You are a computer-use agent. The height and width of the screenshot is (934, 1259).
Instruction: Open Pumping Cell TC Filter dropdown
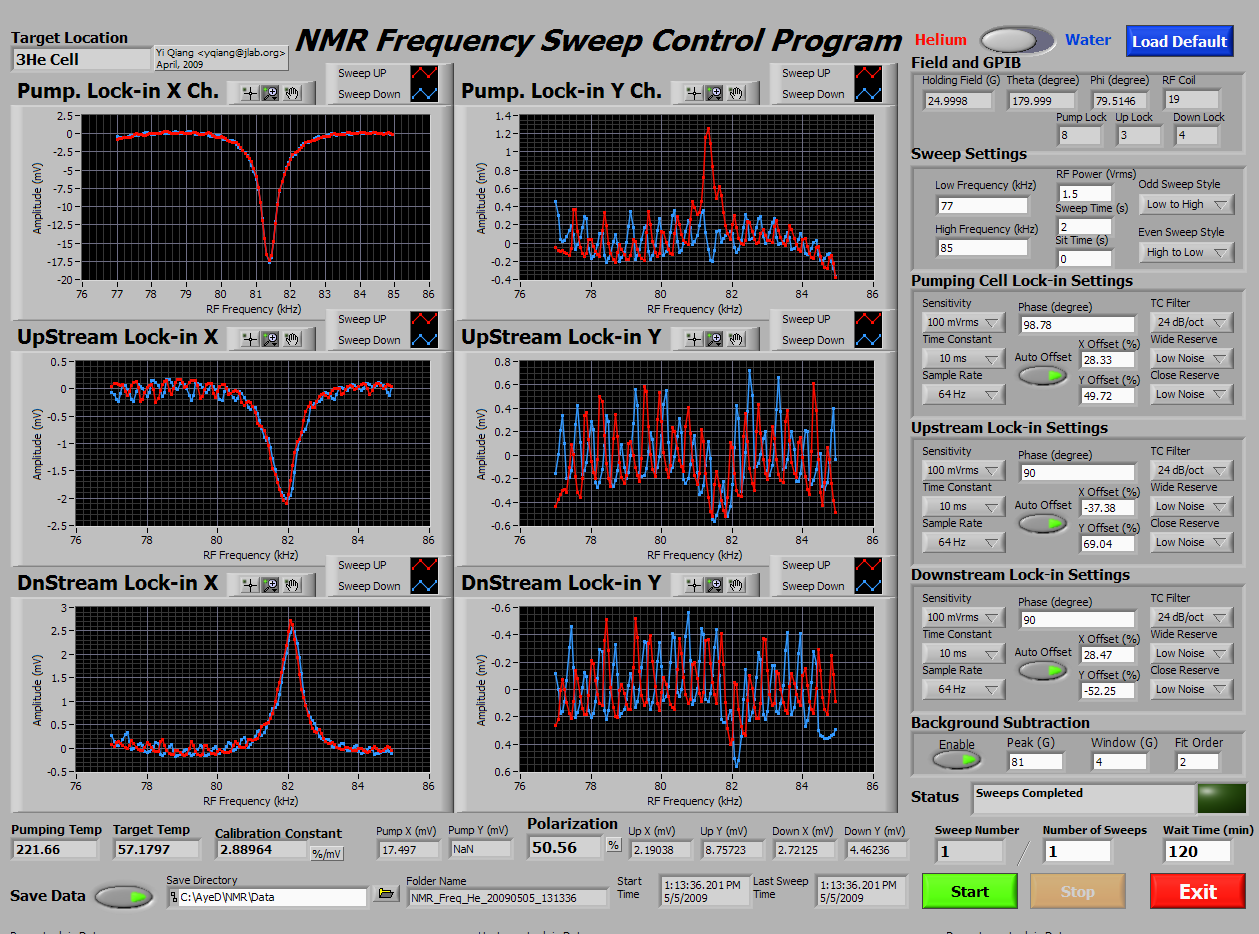[x=1192, y=322]
